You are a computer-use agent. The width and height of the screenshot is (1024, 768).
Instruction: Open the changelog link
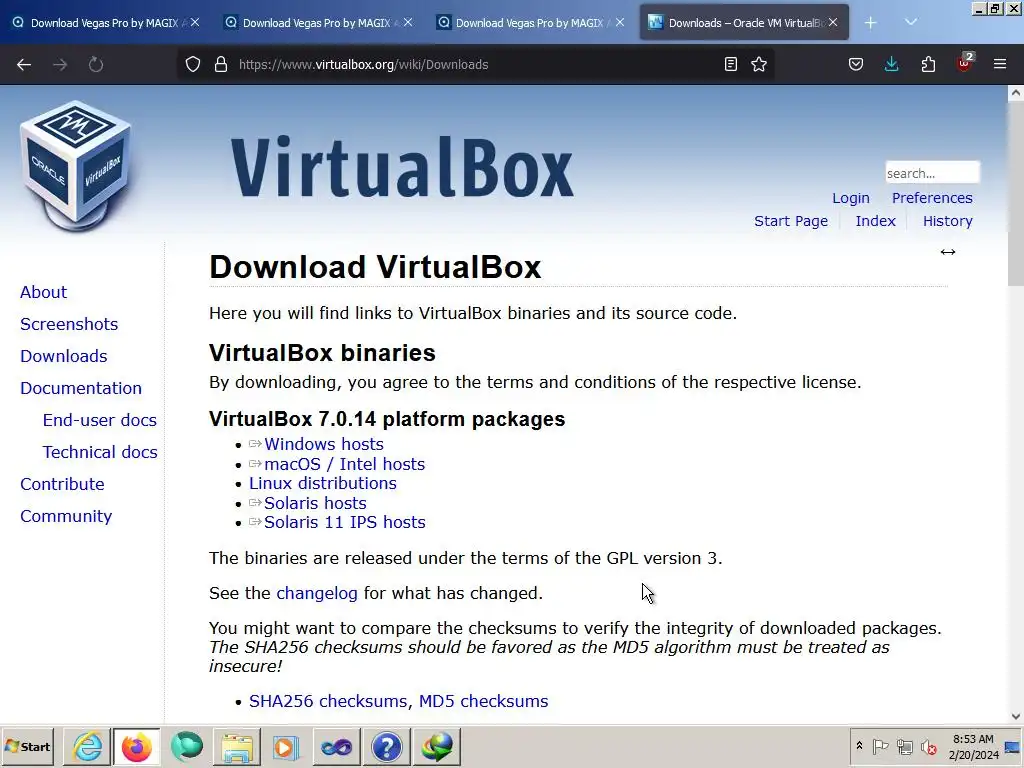pos(317,593)
